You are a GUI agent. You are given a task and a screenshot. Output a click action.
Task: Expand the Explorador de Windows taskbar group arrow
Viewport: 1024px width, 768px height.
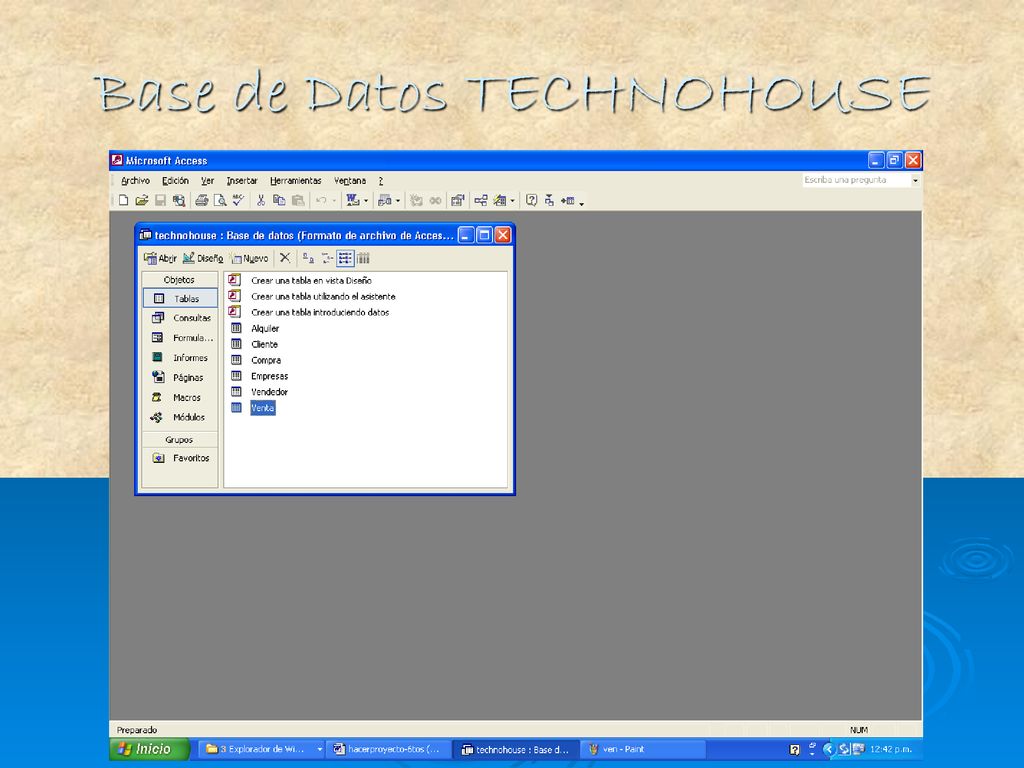319,749
